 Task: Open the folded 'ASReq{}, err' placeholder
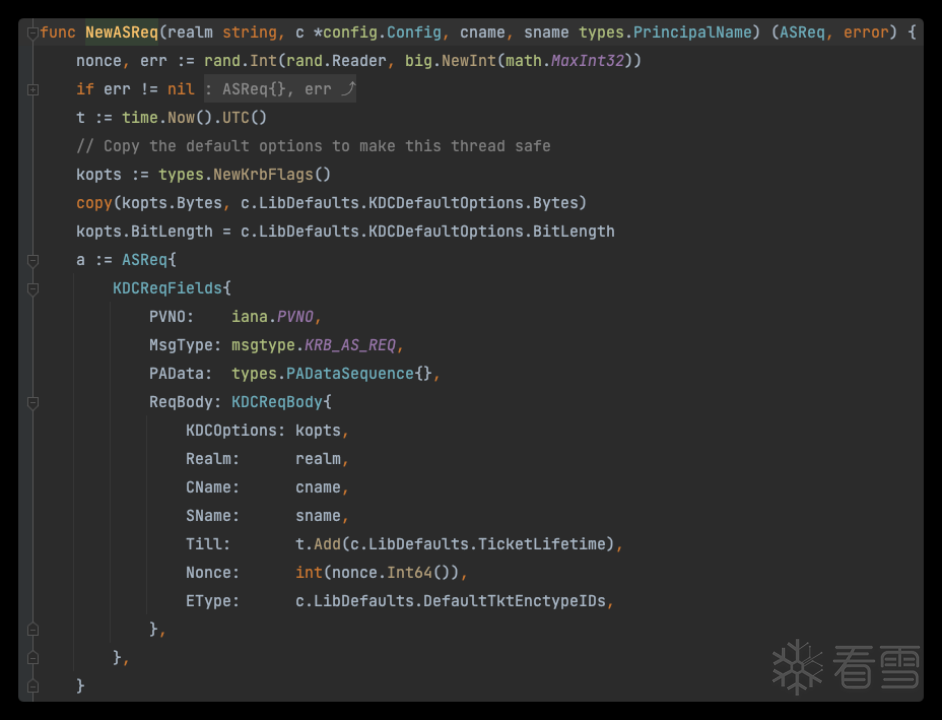click(280, 89)
